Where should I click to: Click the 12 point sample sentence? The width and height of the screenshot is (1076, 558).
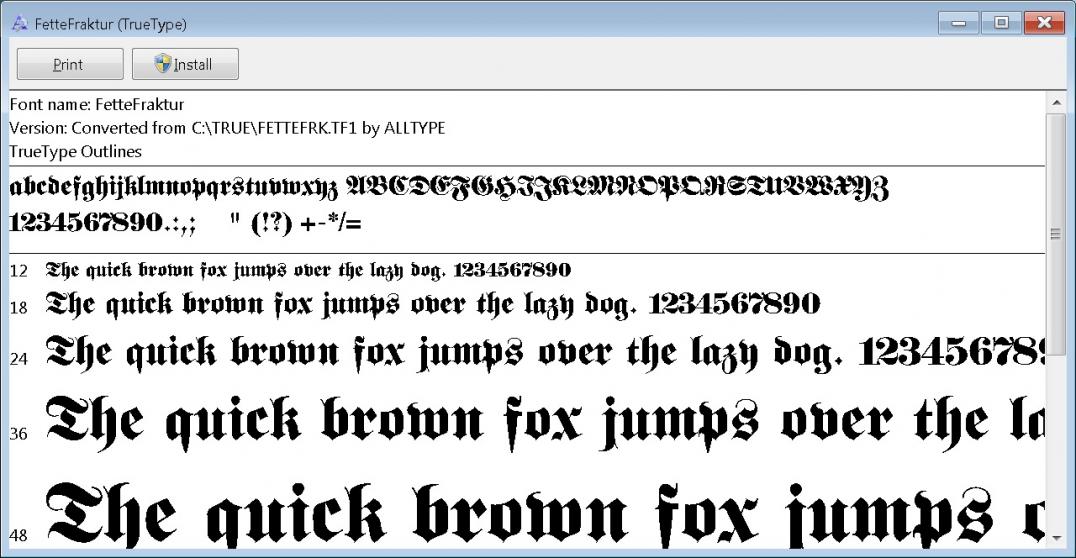(308, 270)
